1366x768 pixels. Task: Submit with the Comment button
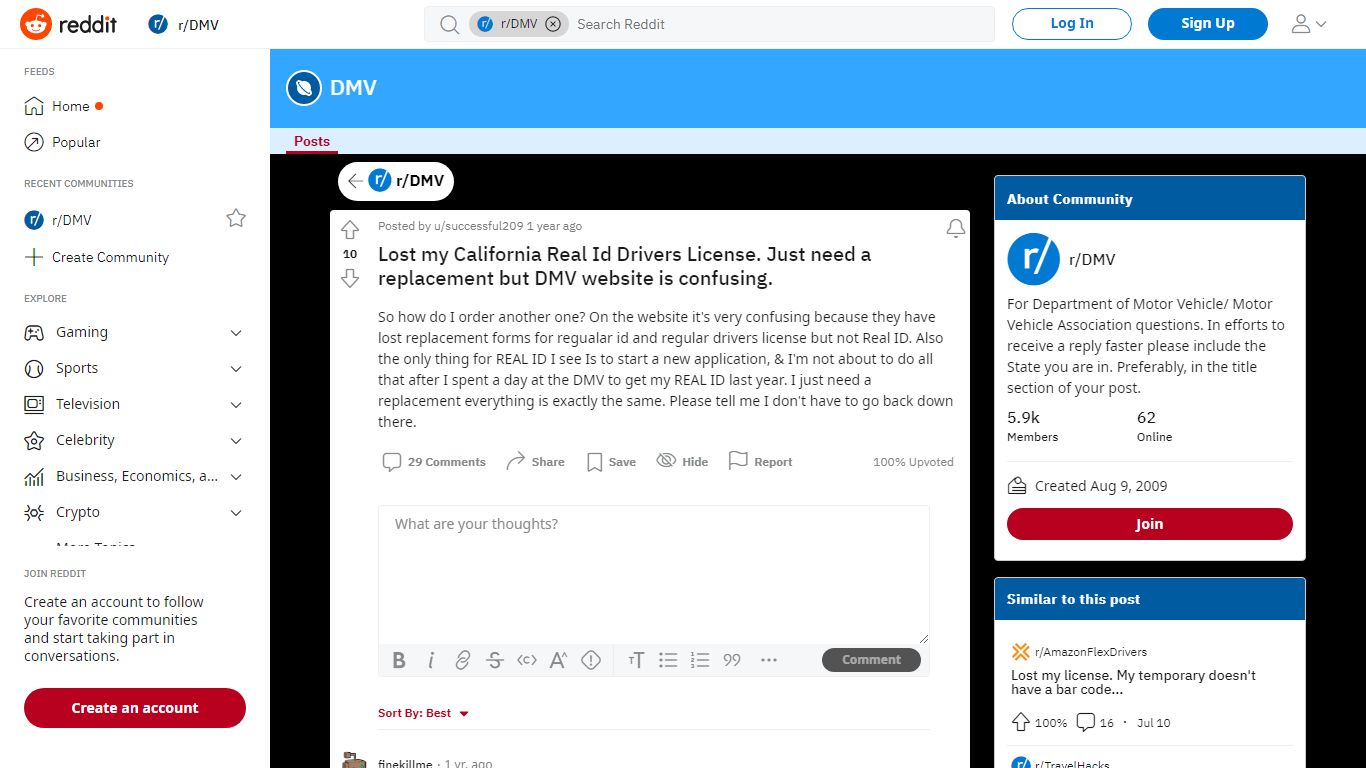[871, 660]
